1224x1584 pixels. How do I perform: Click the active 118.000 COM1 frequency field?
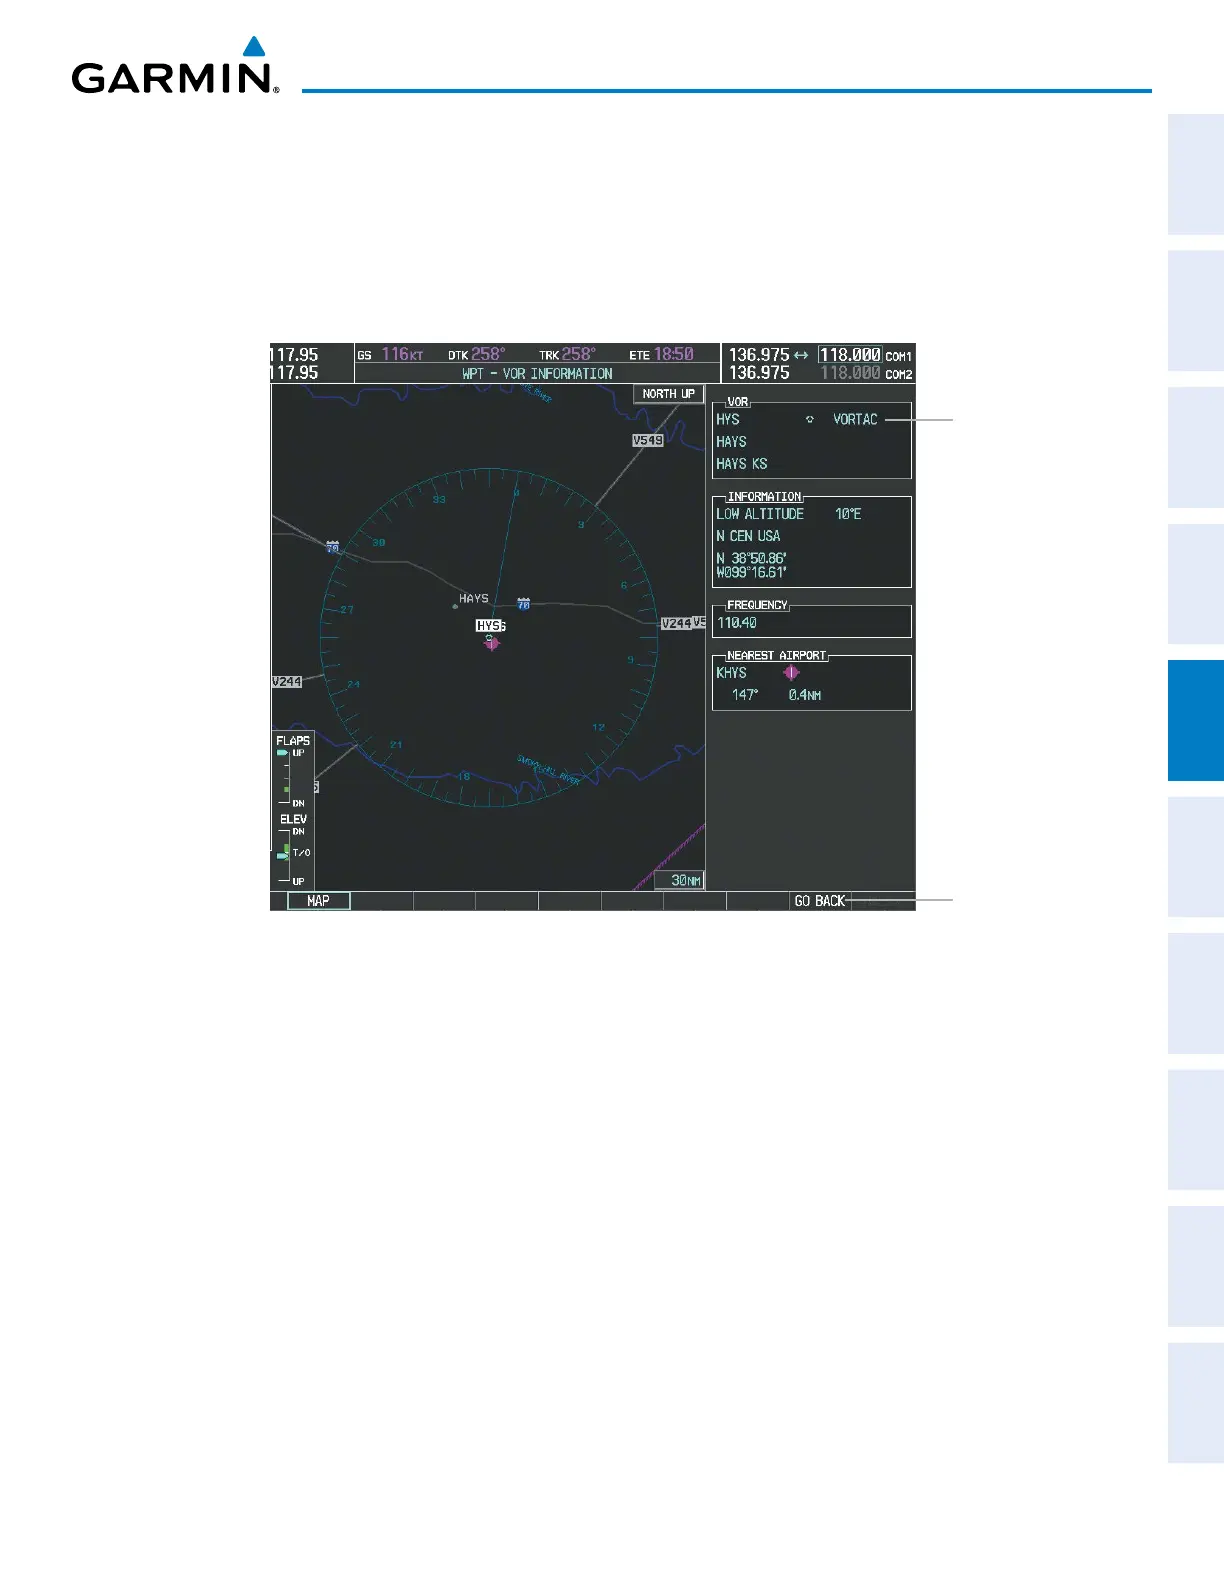point(850,355)
